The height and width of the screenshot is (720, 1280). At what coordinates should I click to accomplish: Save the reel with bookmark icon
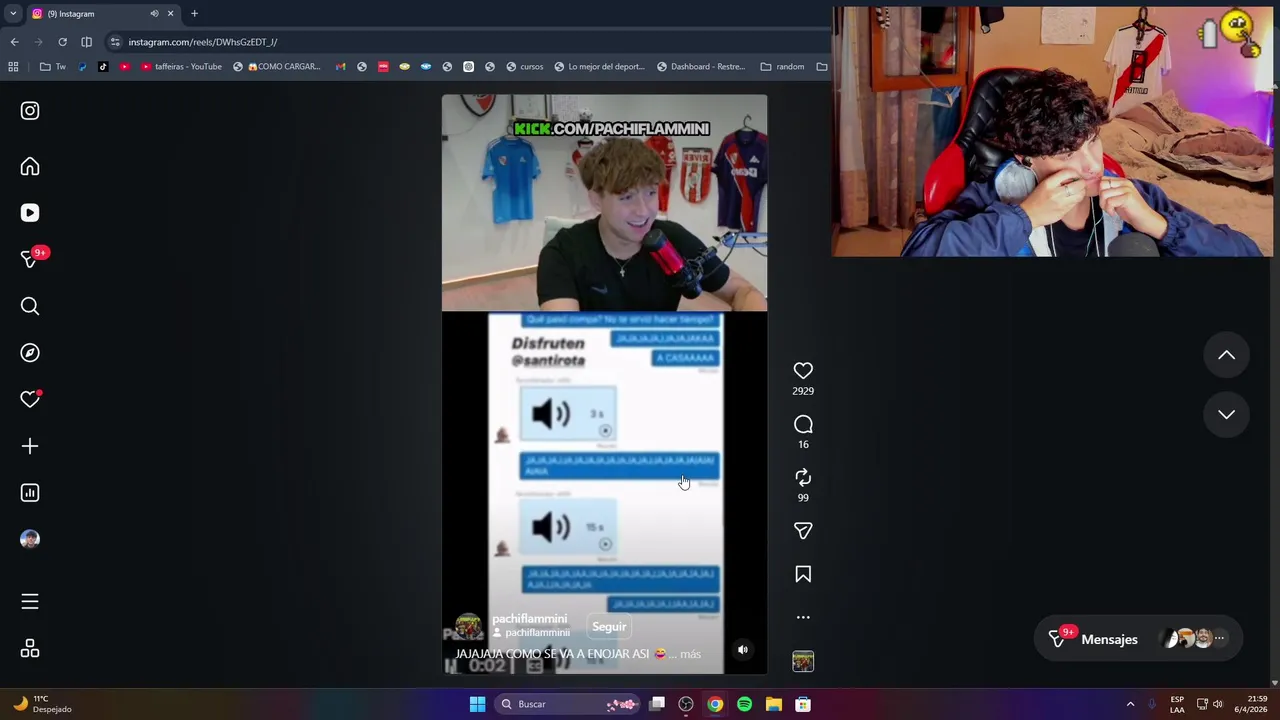pyautogui.click(x=803, y=574)
